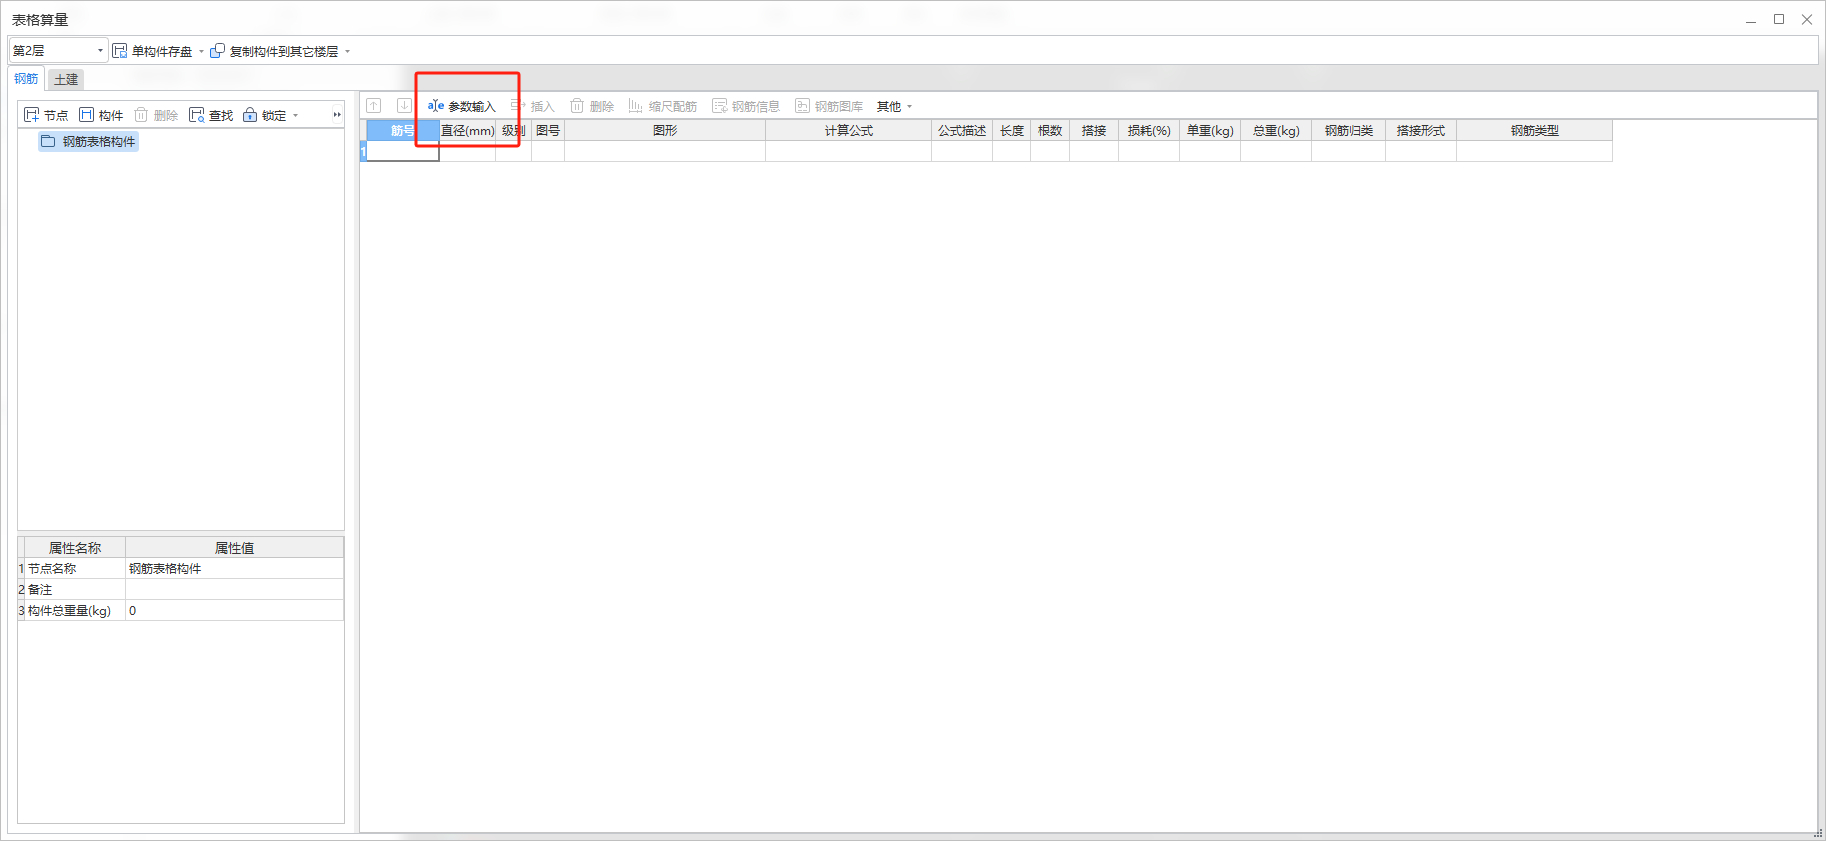
Task: Click the 钢筋类型 column header
Action: click(x=1535, y=131)
